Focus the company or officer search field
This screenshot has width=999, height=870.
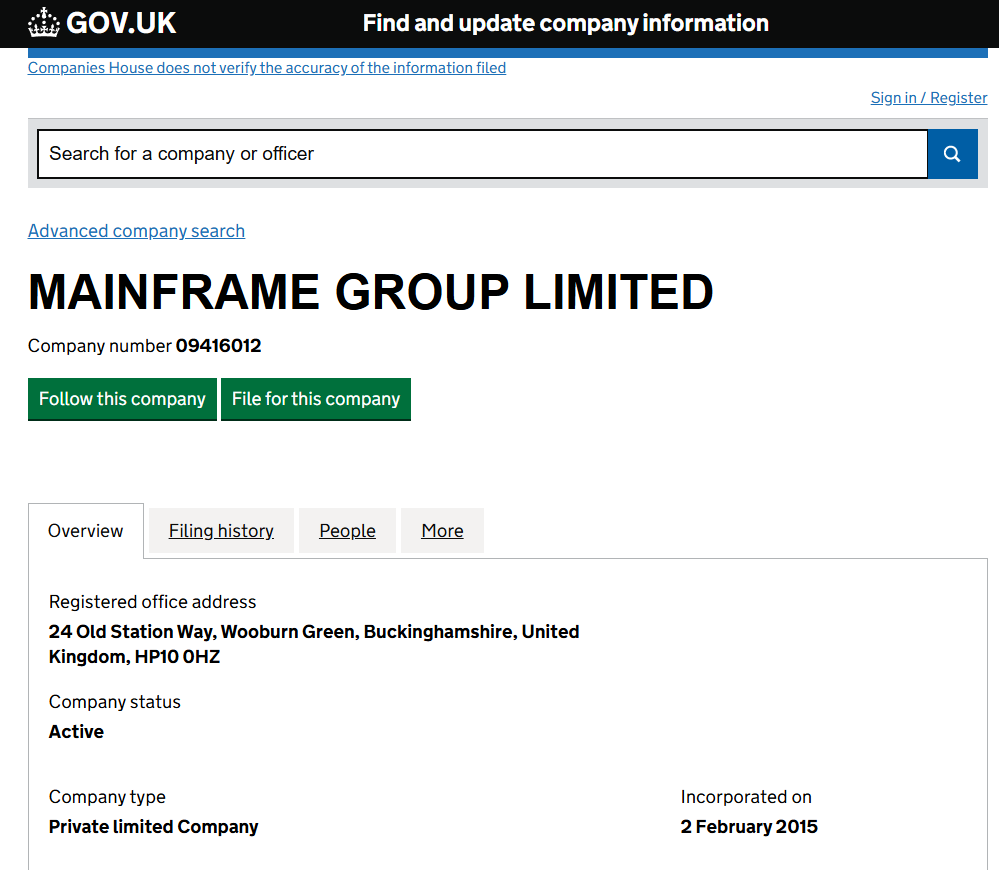(482, 154)
